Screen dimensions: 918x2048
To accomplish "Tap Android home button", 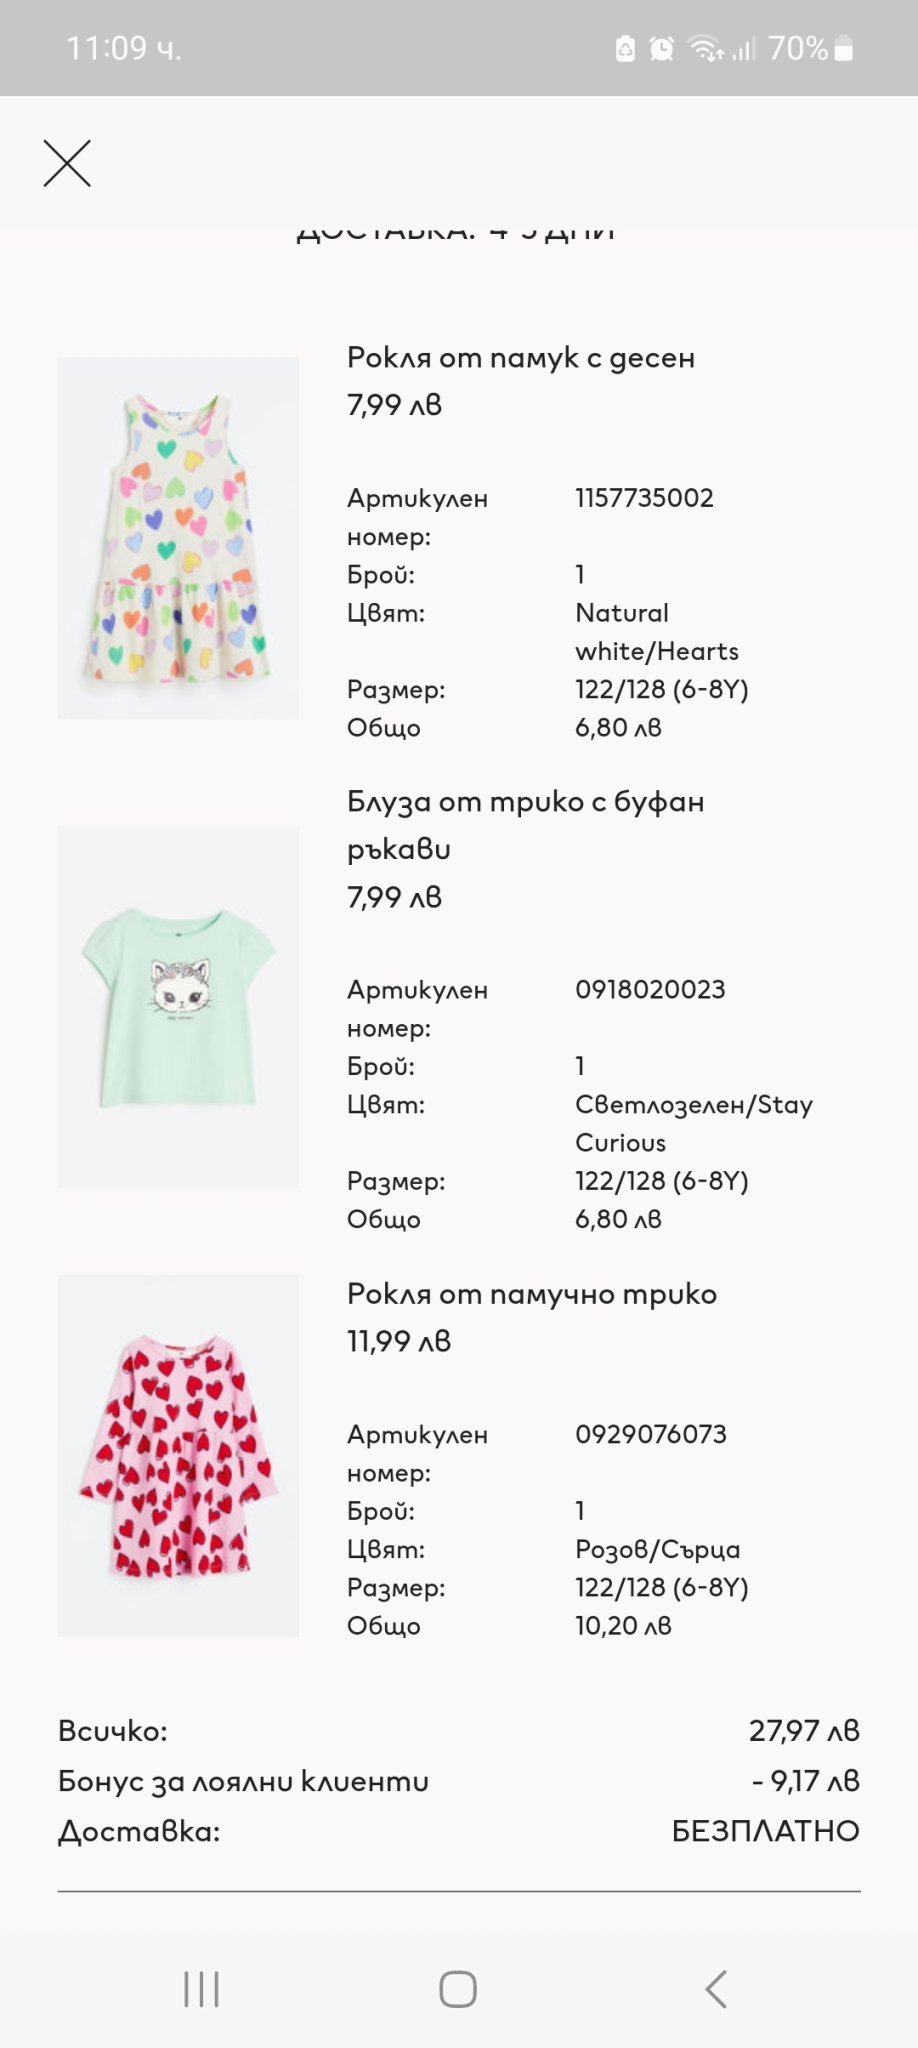I will click(458, 1989).
